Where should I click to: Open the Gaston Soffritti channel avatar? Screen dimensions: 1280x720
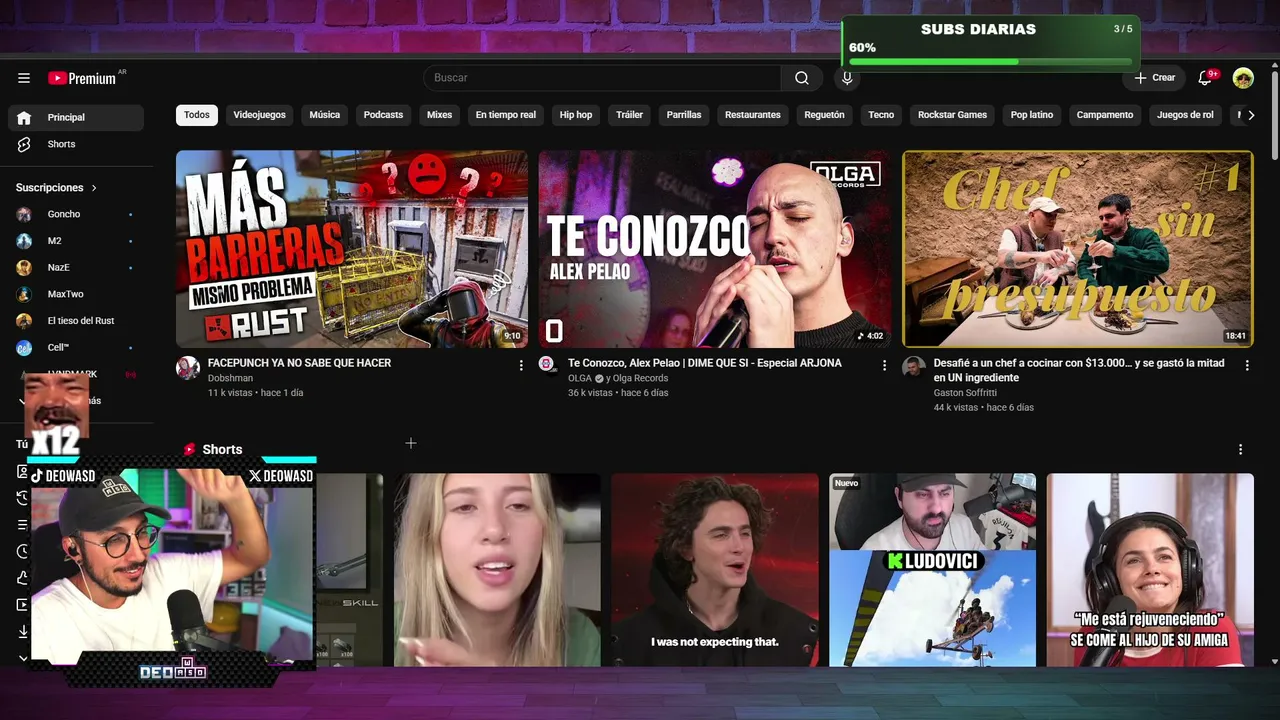[x=914, y=368]
